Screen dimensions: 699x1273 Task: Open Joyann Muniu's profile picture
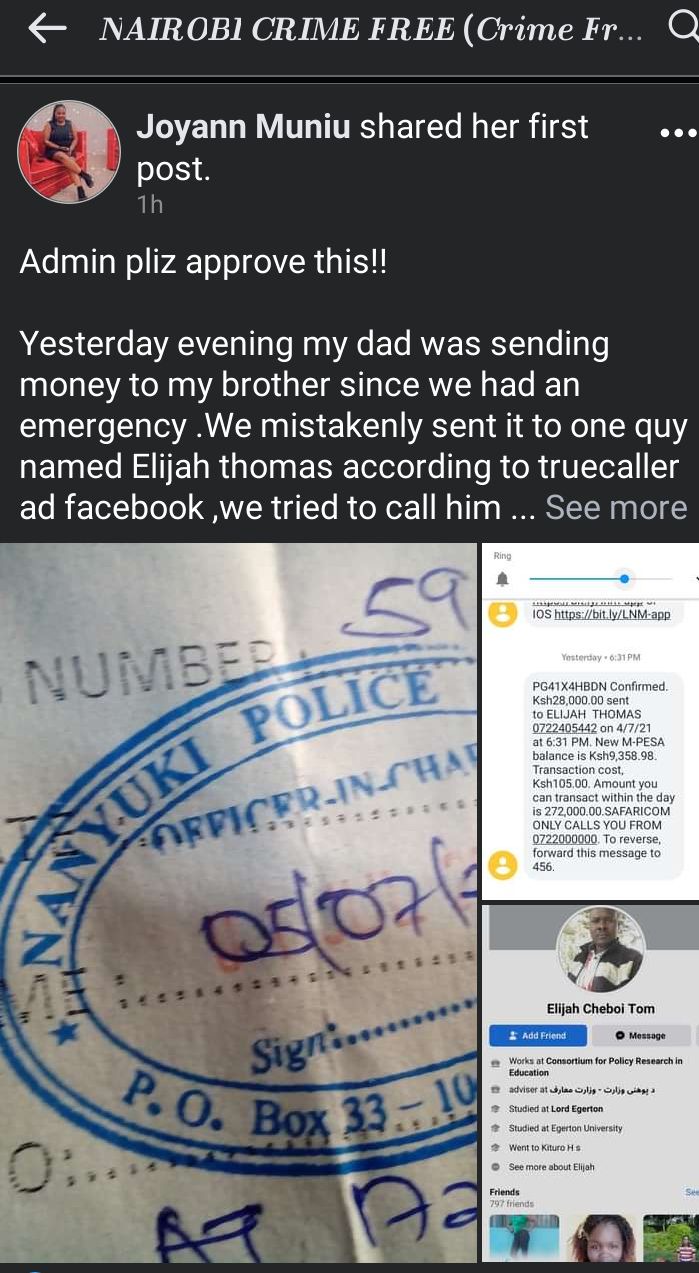pos(69,152)
